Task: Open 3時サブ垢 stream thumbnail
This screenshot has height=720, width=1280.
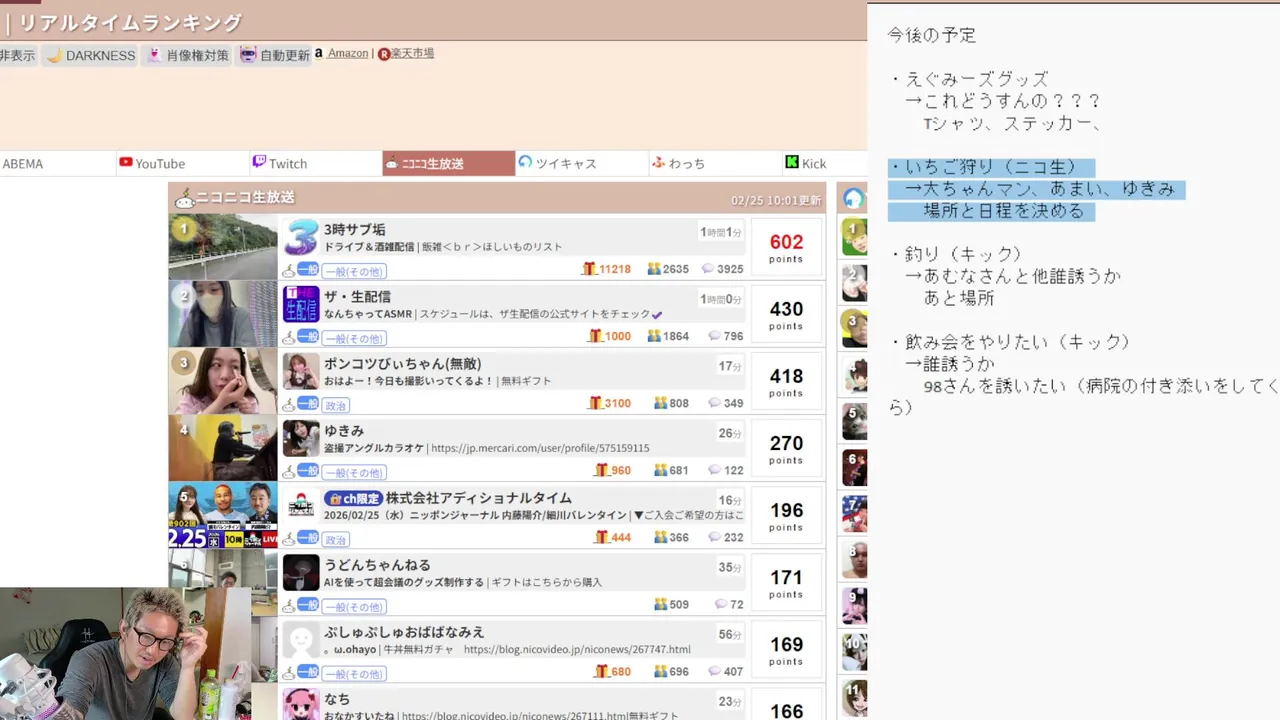Action: click(223, 247)
